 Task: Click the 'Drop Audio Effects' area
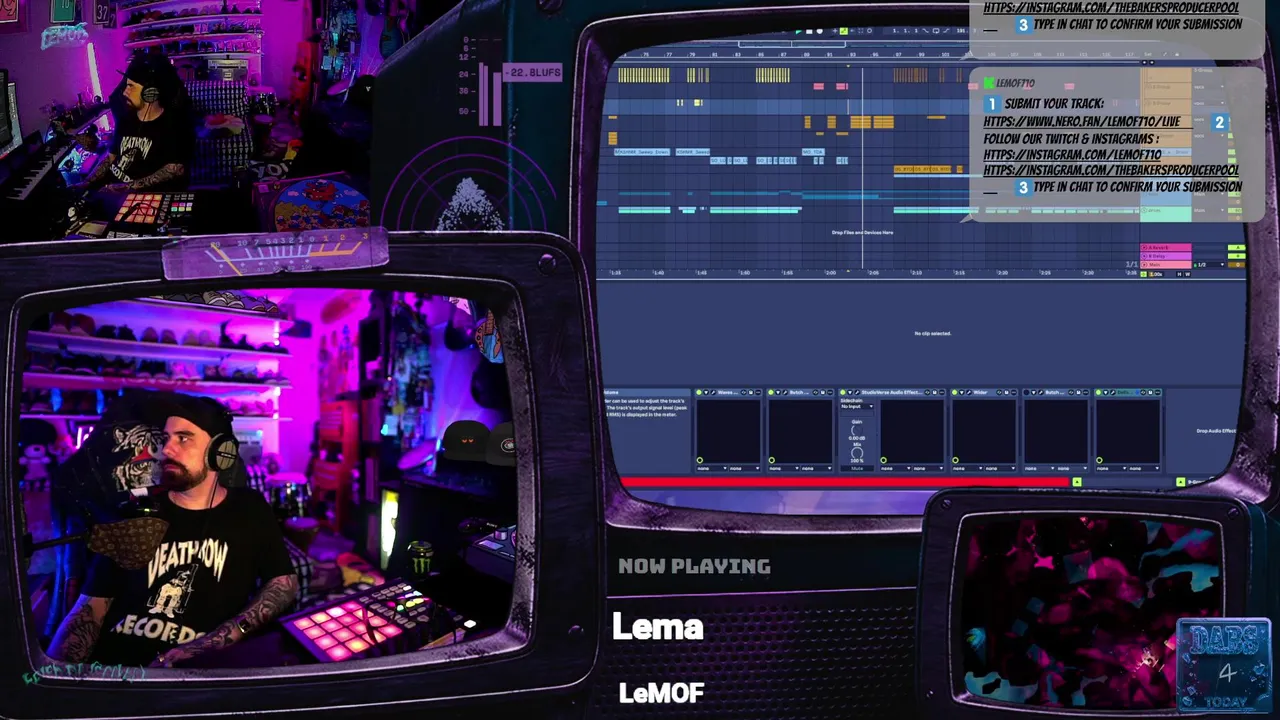coord(1216,431)
